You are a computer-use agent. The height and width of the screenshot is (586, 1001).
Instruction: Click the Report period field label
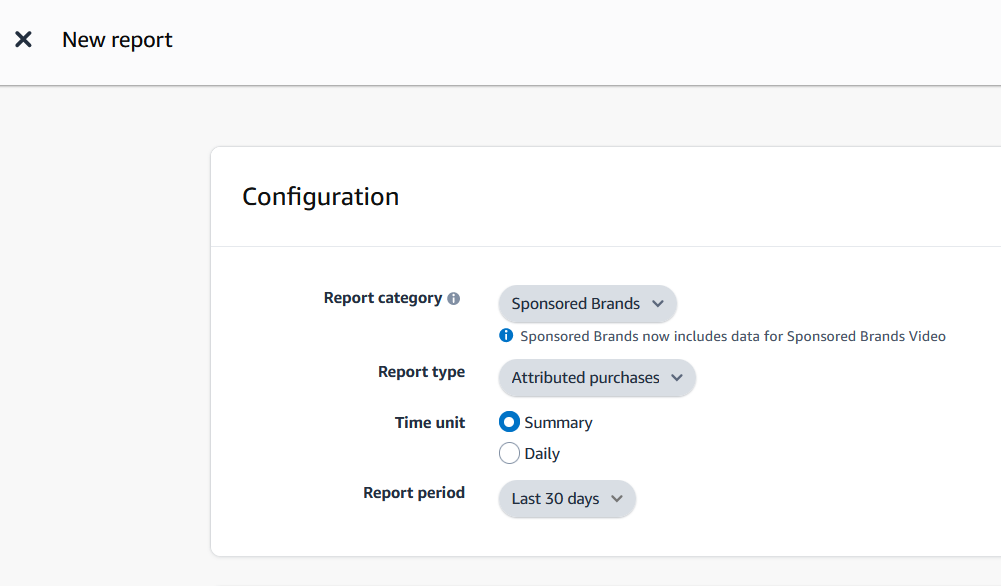414,493
